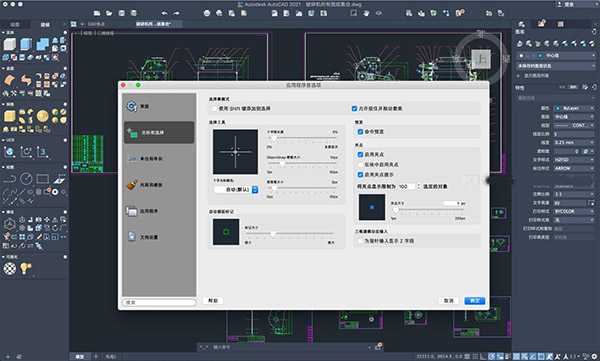600x361 pixels.
Task: Click the blue OK button
Action: click(474, 301)
